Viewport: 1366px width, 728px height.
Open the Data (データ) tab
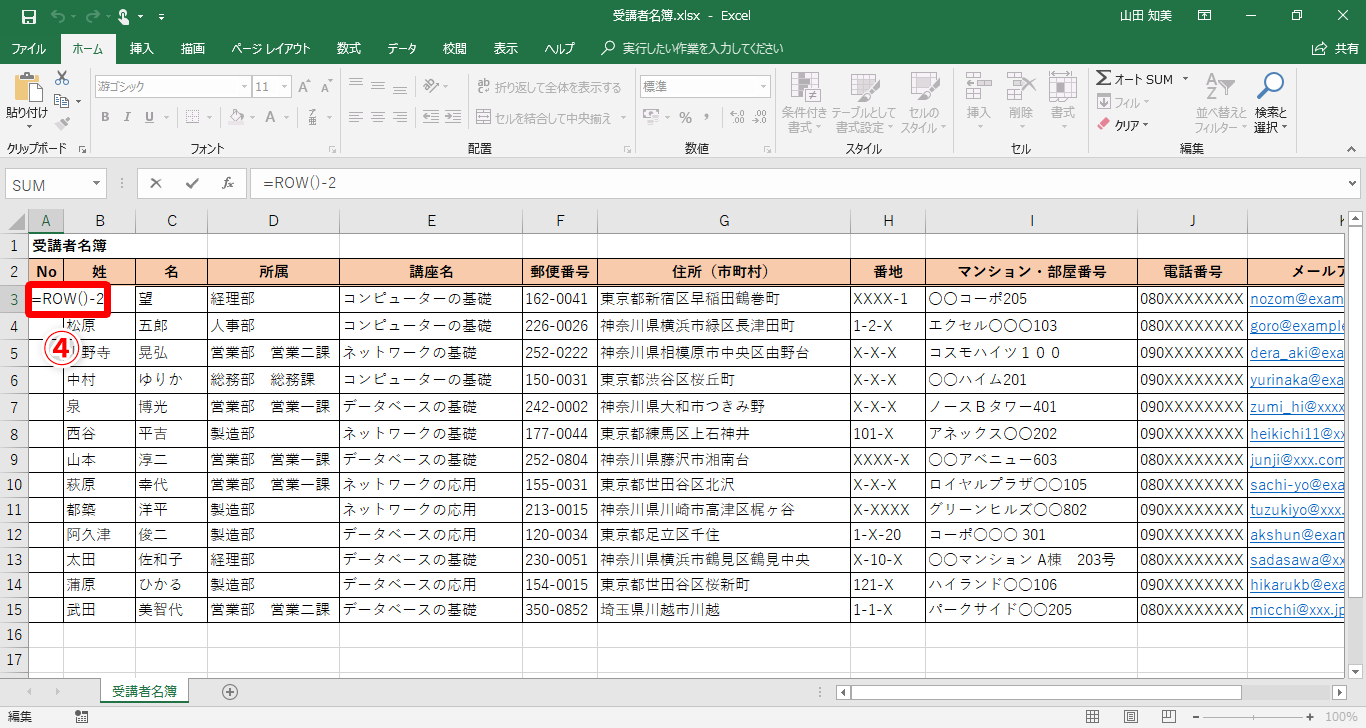pyautogui.click(x=402, y=48)
